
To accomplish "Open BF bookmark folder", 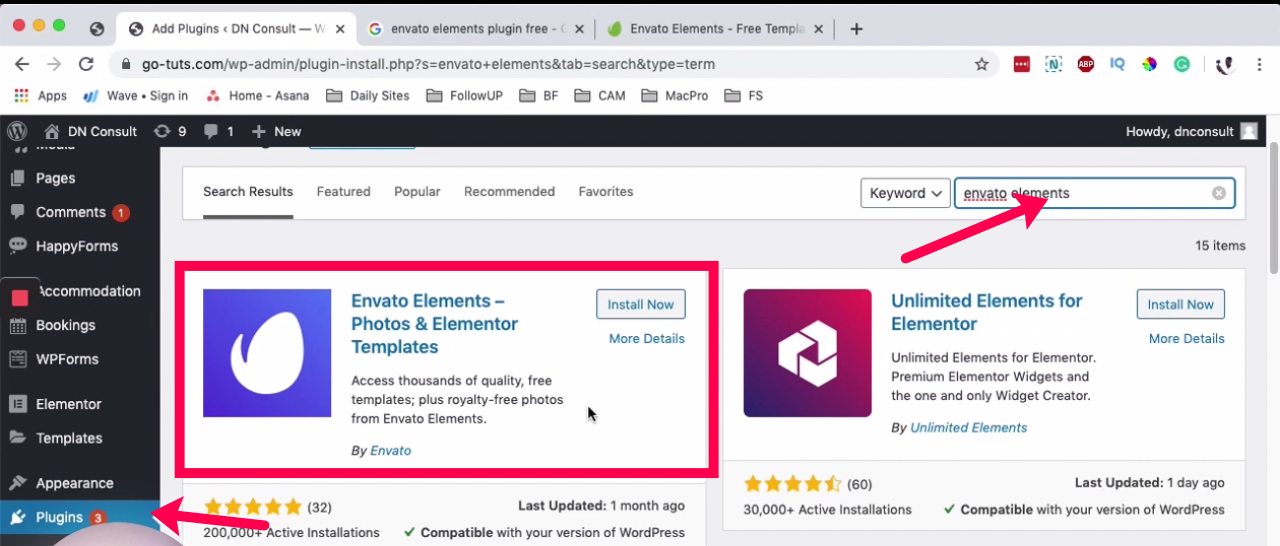I will point(539,96).
